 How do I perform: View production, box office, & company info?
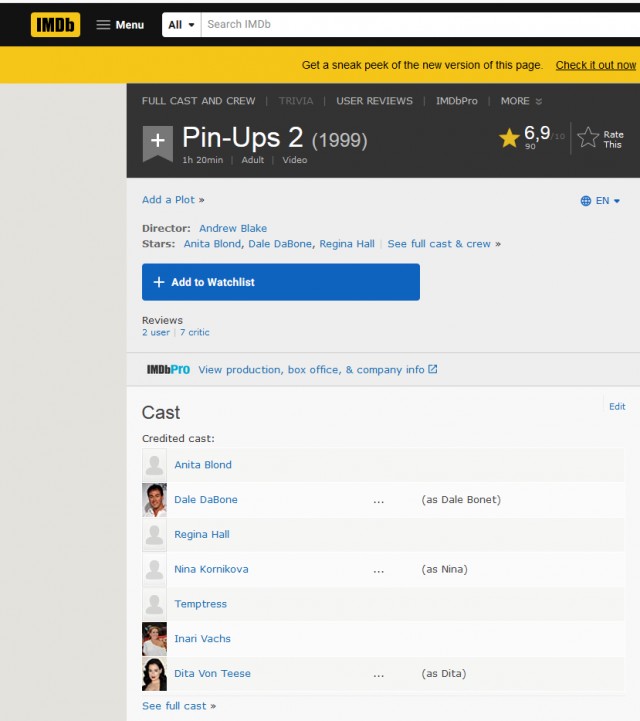(311, 370)
